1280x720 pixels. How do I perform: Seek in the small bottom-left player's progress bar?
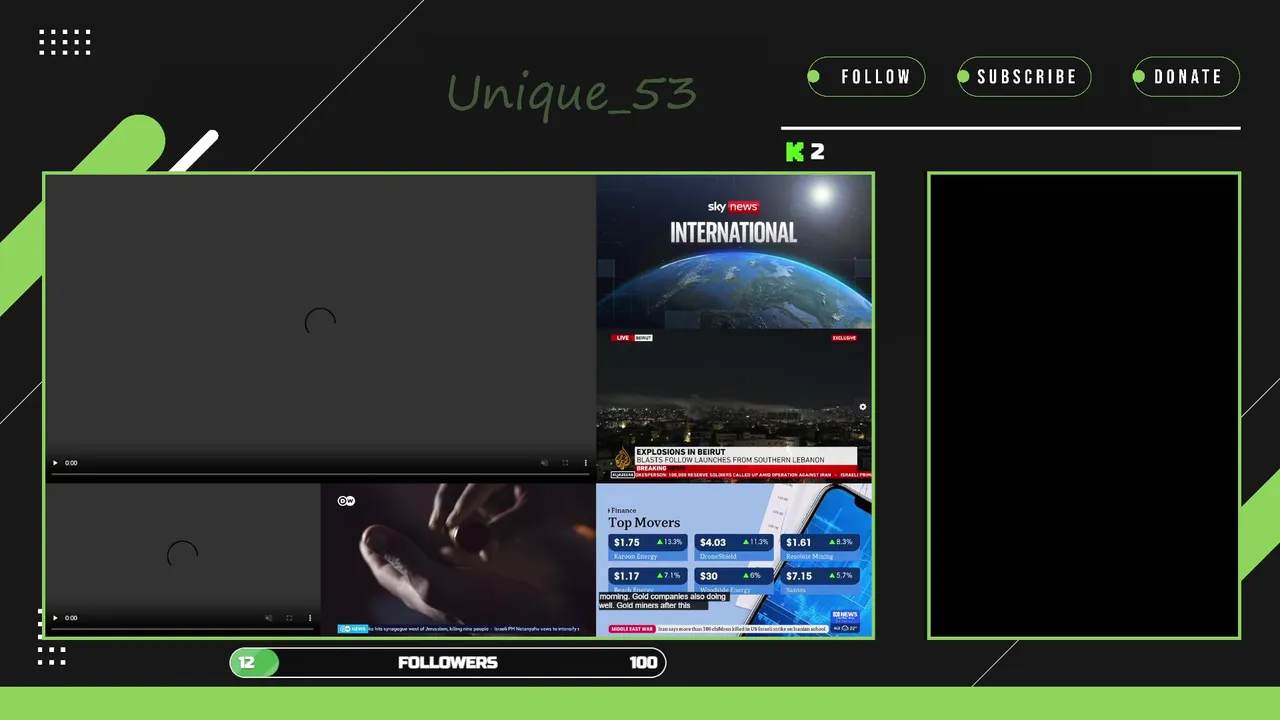point(182,629)
